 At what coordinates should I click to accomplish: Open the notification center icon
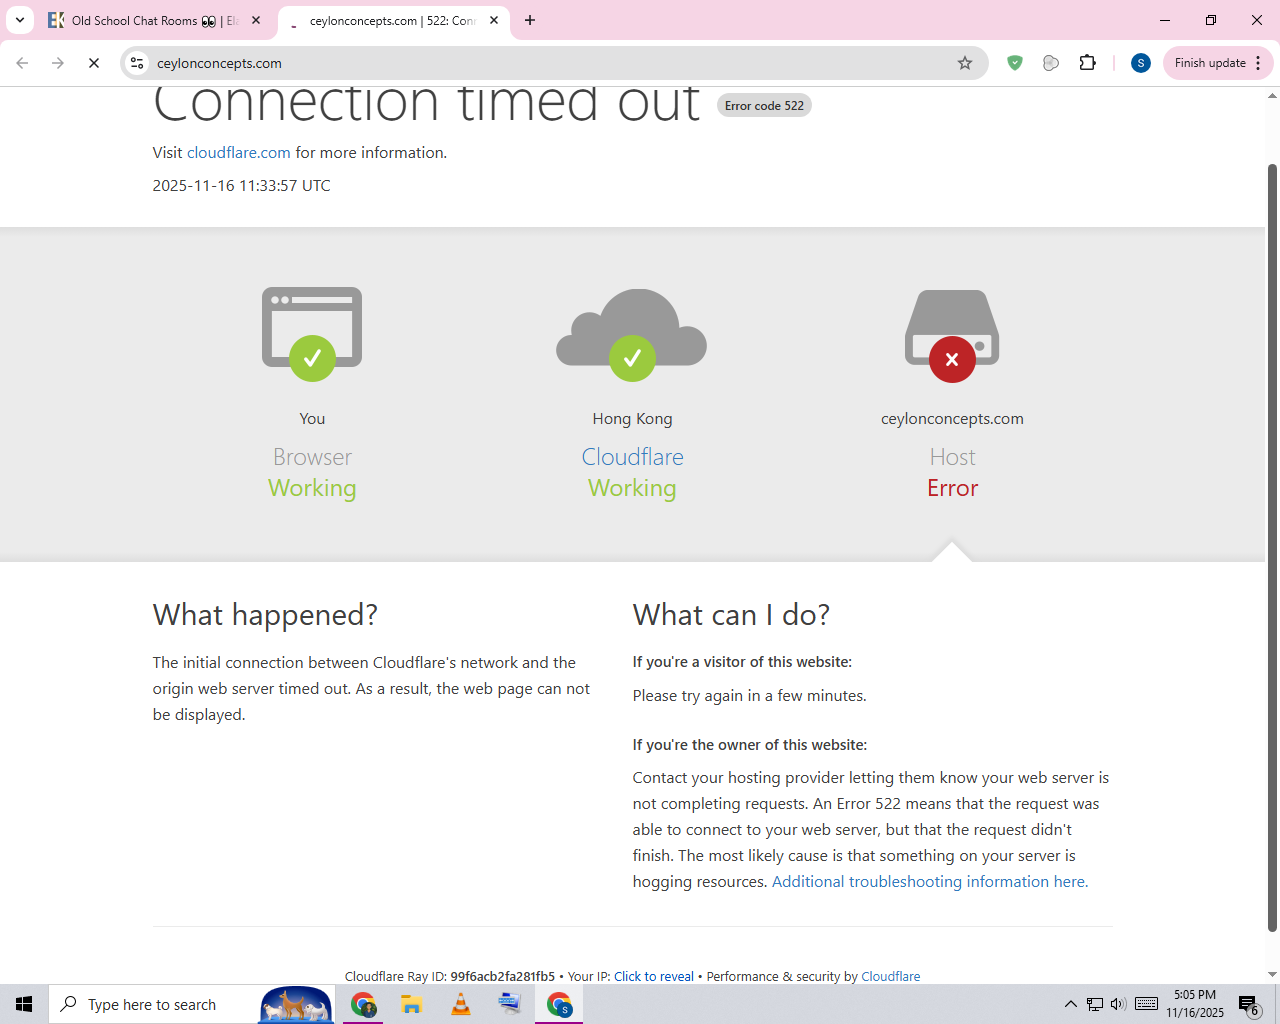1248,1004
